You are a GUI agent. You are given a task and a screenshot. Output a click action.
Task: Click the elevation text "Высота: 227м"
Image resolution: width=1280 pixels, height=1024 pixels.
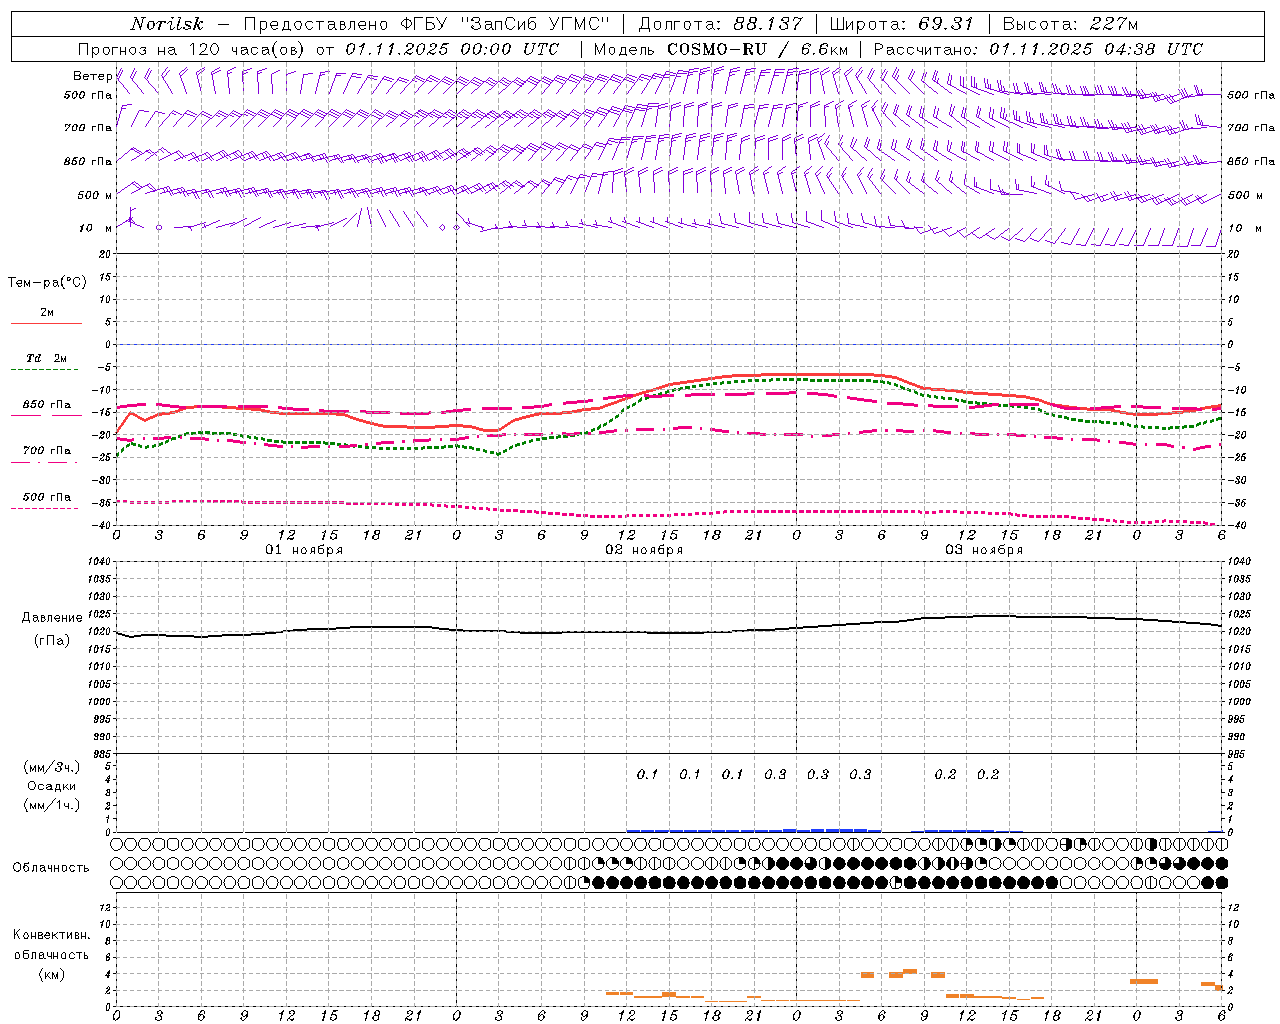(1070, 24)
